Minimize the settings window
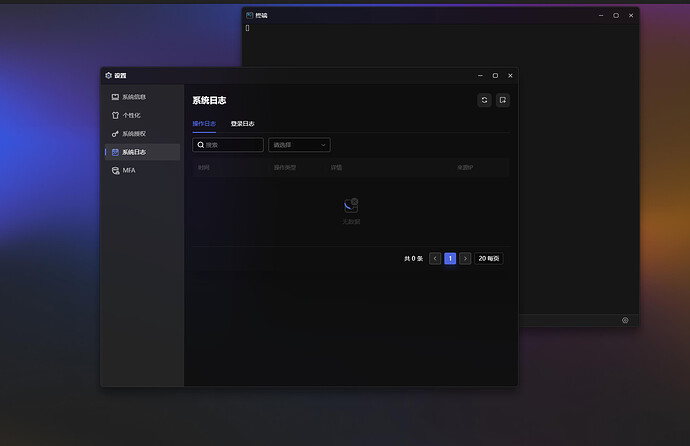 coord(480,76)
